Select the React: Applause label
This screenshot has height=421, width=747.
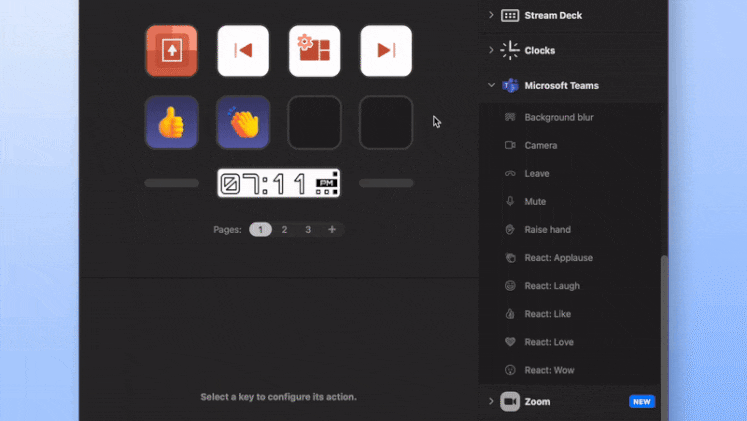click(x=559, y=258)
